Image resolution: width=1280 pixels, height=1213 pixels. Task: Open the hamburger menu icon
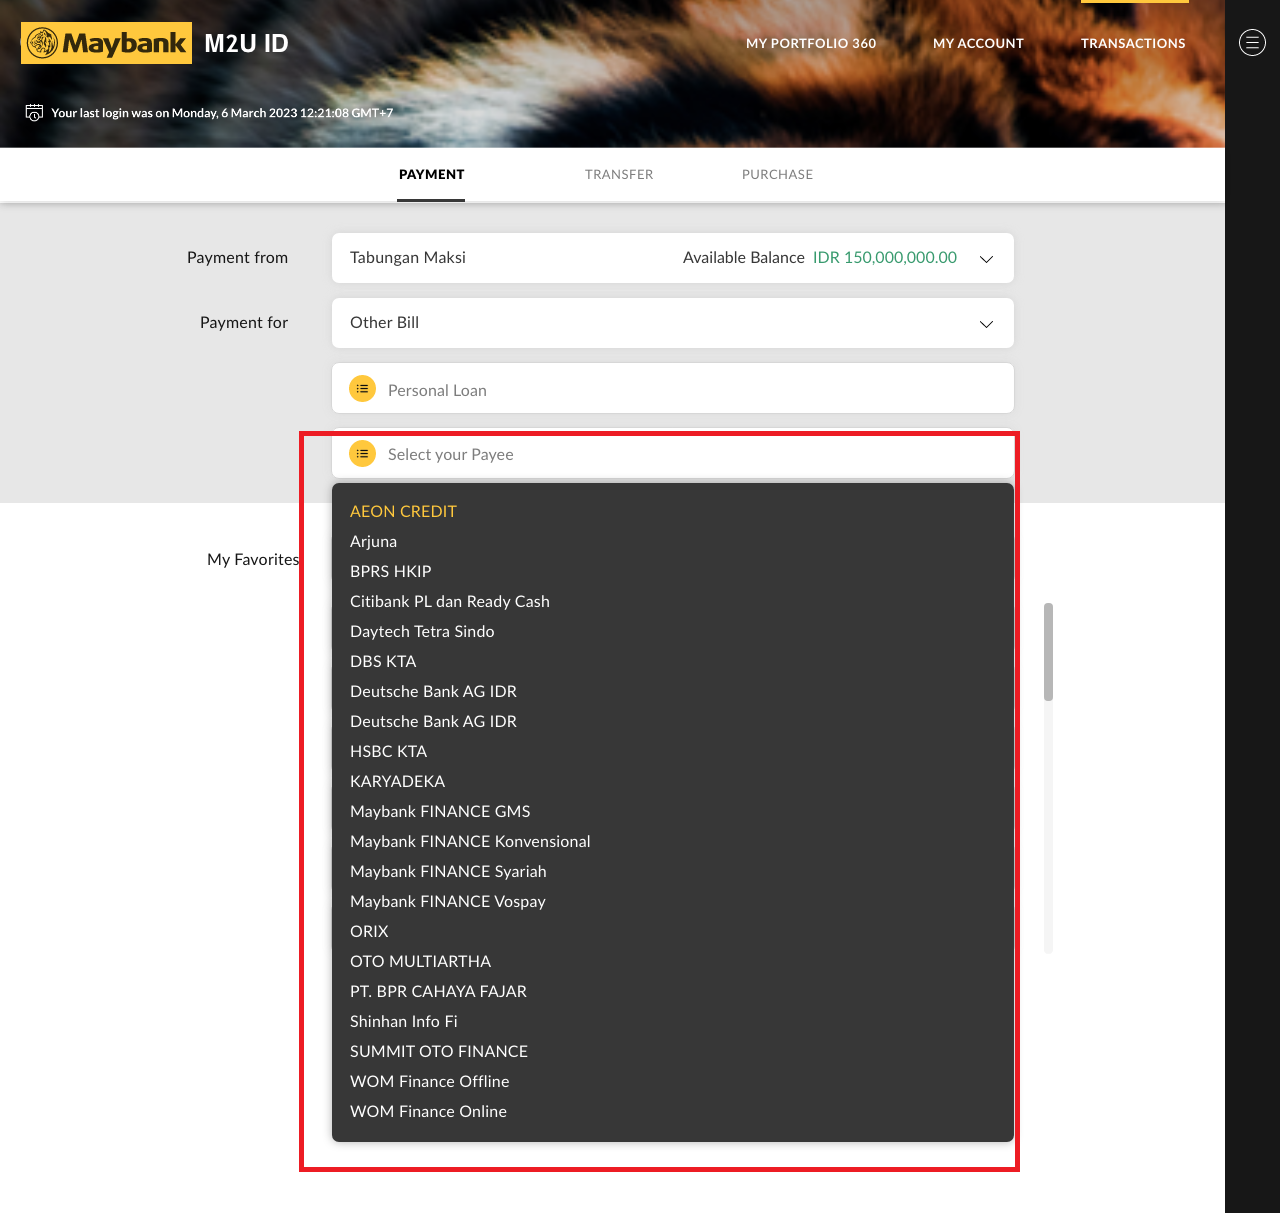[x=1252, y=42]
